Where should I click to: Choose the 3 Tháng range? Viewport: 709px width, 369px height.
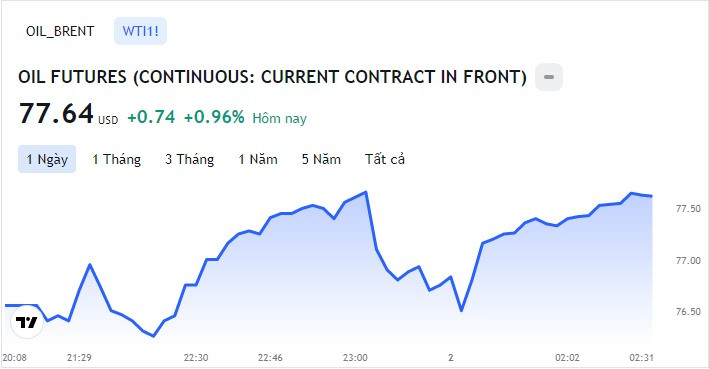pyautogui.click(x=189, y=159)
